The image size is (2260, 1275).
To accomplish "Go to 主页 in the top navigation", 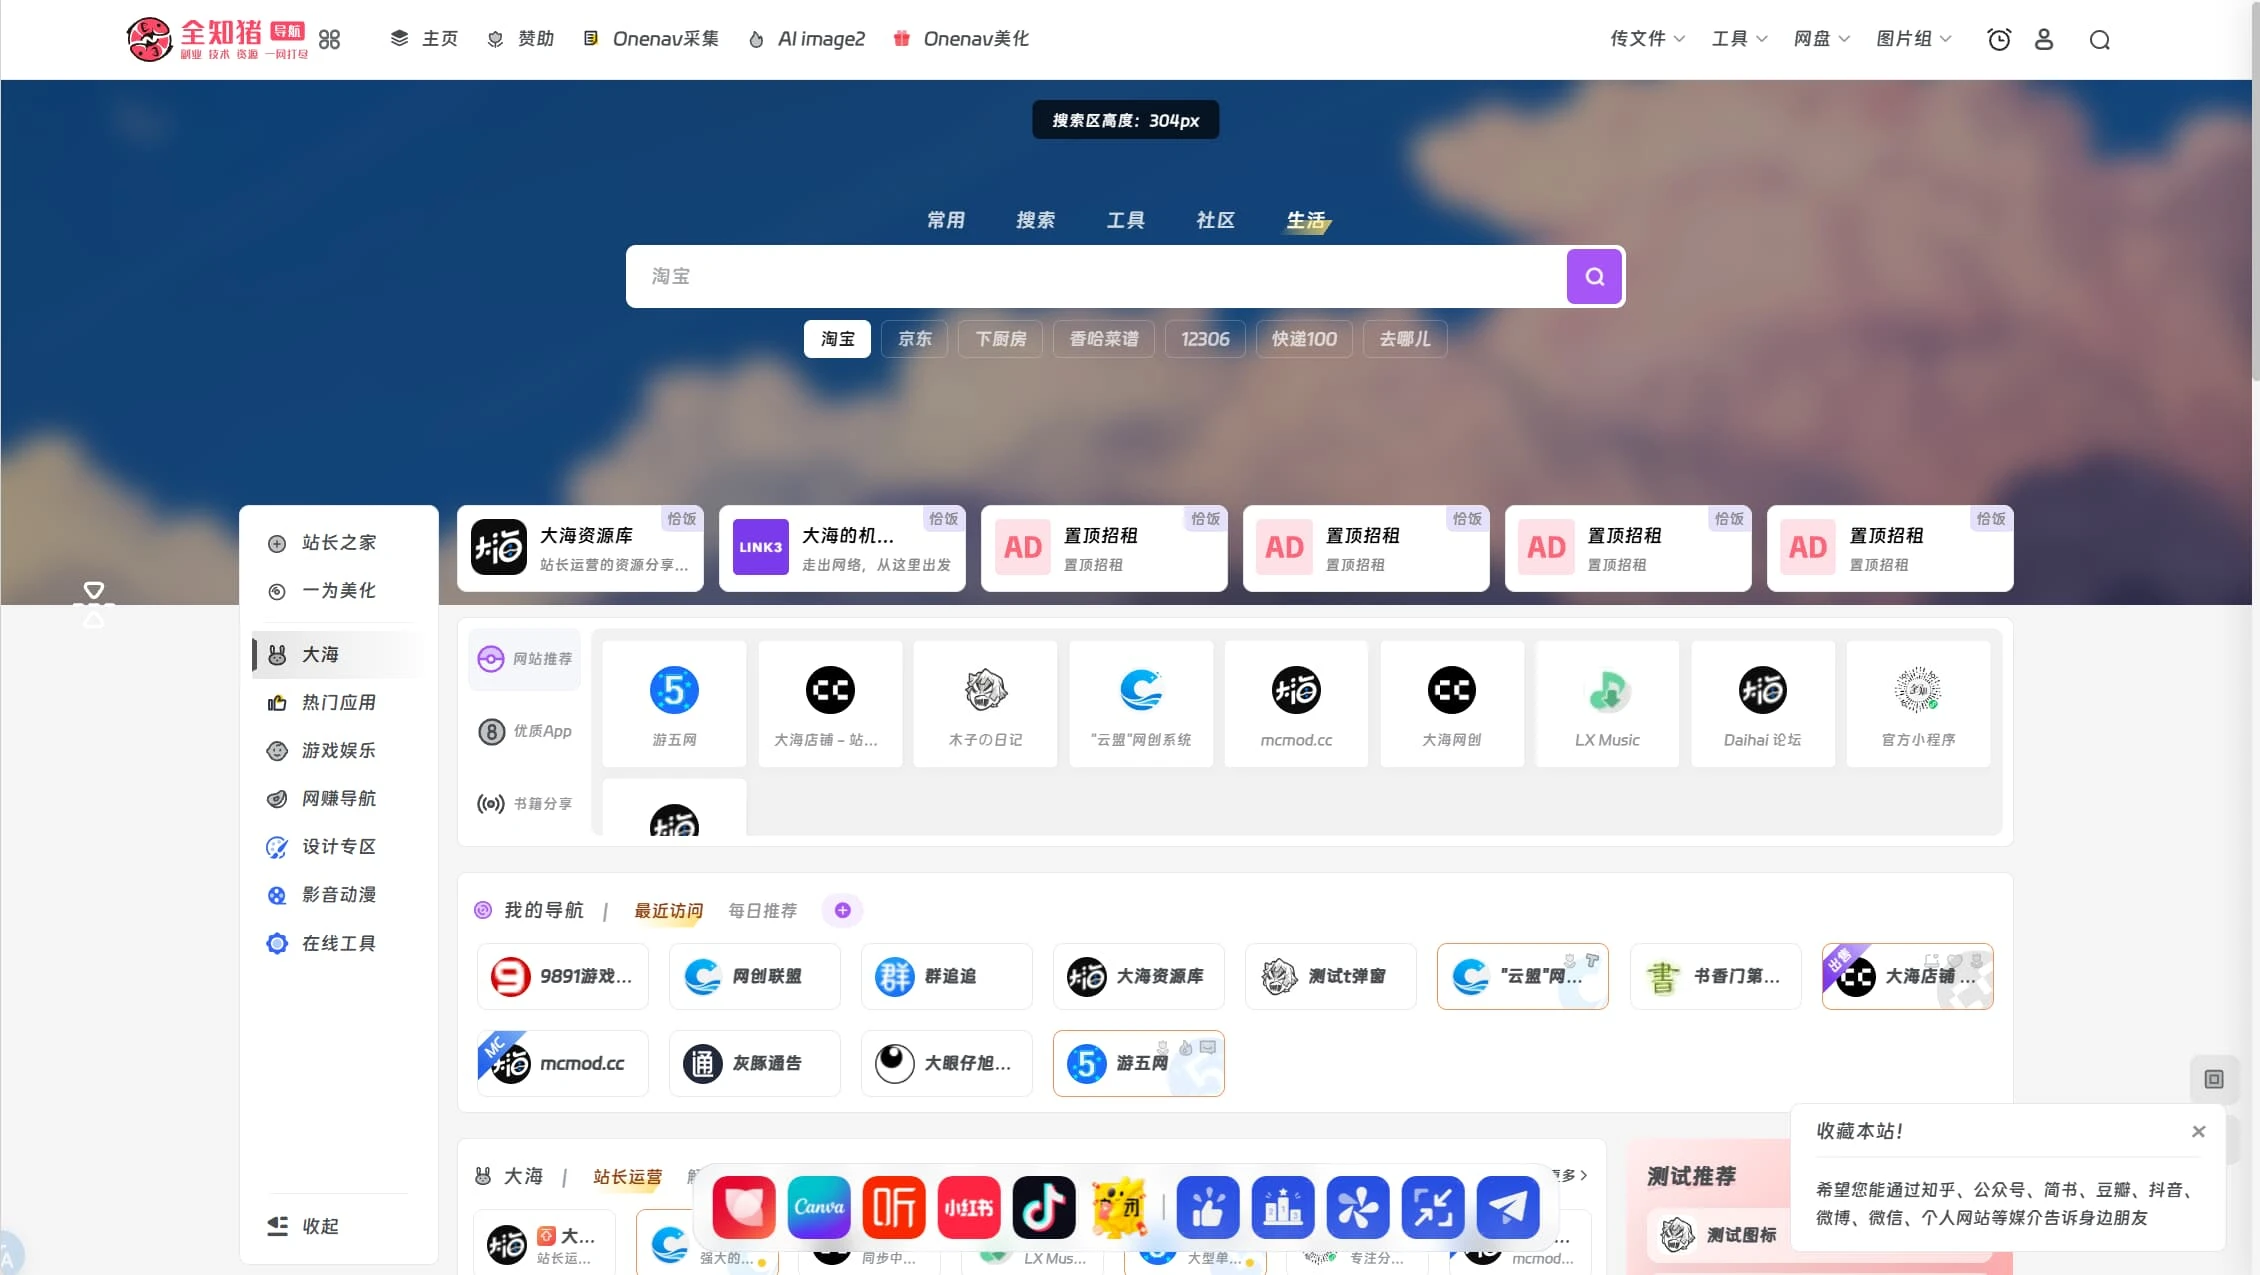I will coord(424,39).
